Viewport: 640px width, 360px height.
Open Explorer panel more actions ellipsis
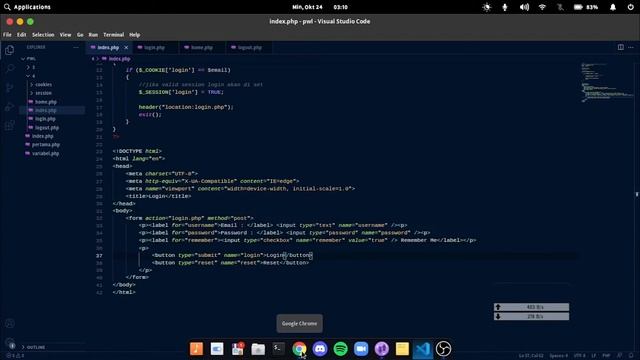[x=76, y=47]
